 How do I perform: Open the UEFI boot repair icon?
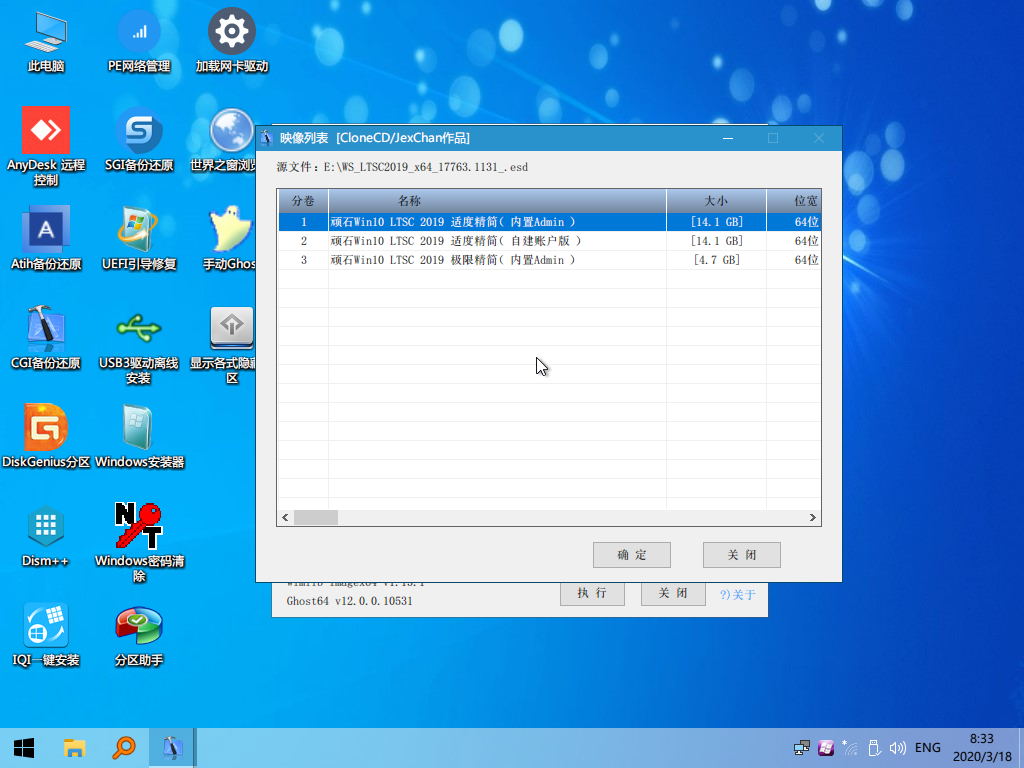point(139,231)
